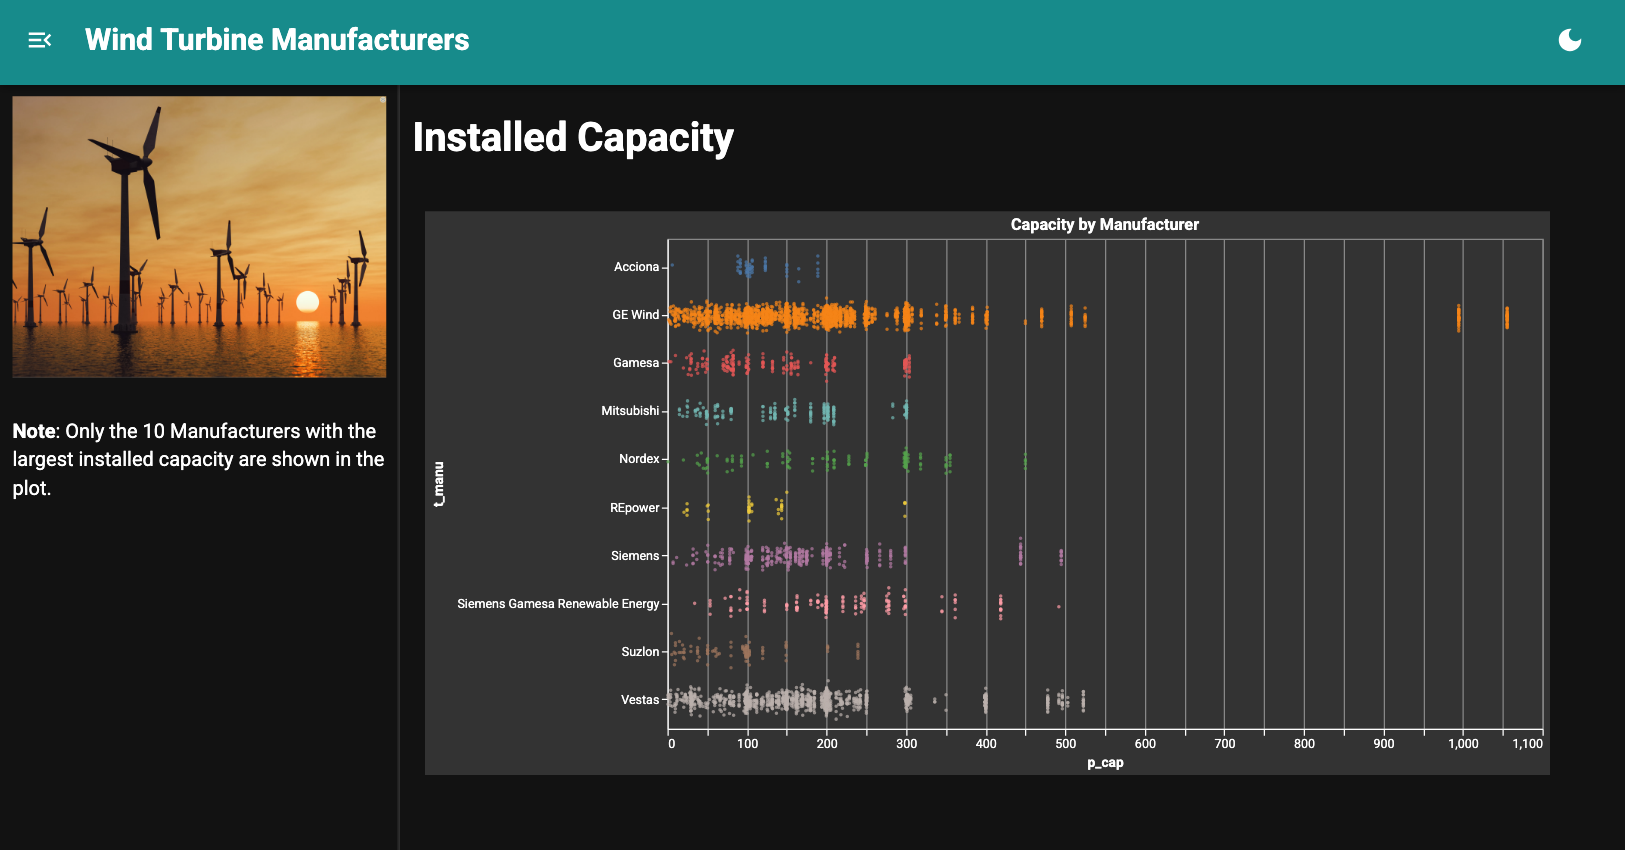1625x850 pixels.
Task: Click the 0 tick on the x-axis
Action: pyautogui.click(x=671, y=744)
